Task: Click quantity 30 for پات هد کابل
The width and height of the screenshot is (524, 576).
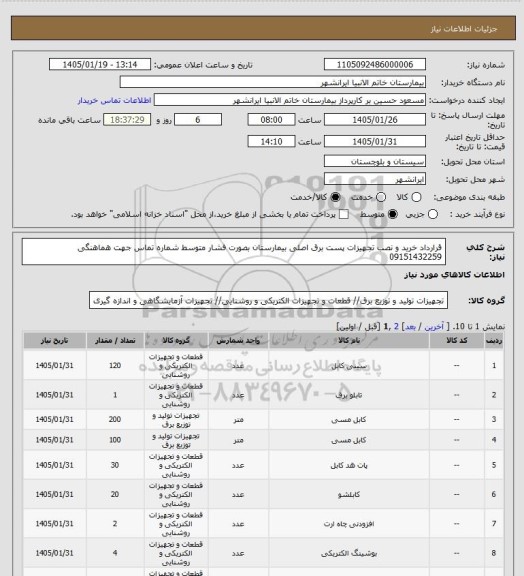Action: point(115,465)
